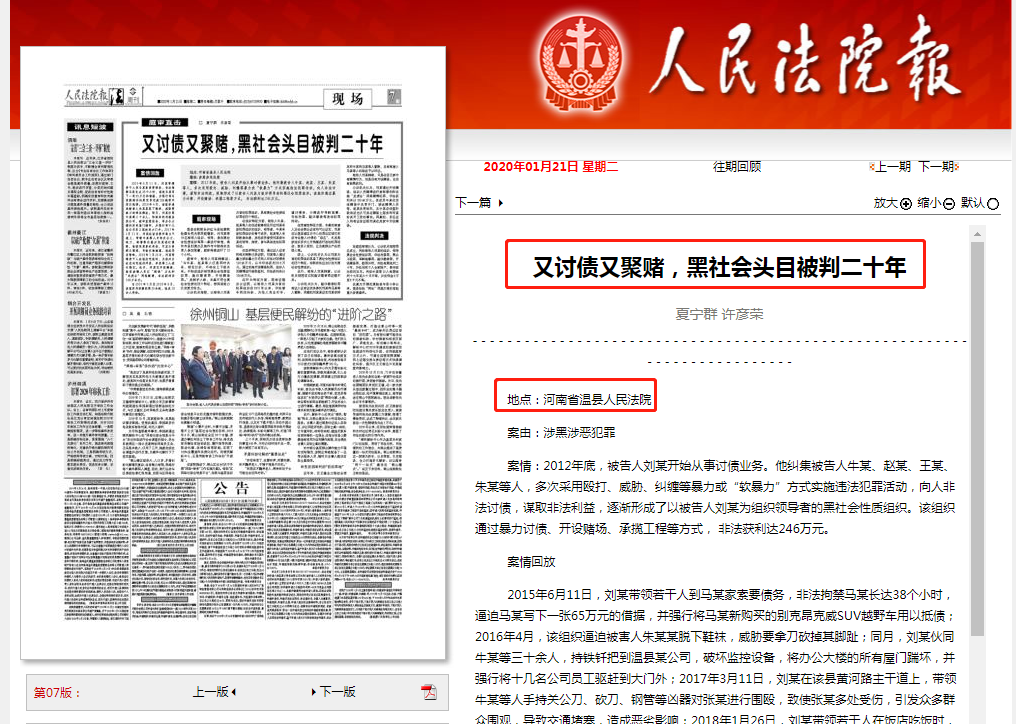Open the PDF download icon

pos(429,692)
